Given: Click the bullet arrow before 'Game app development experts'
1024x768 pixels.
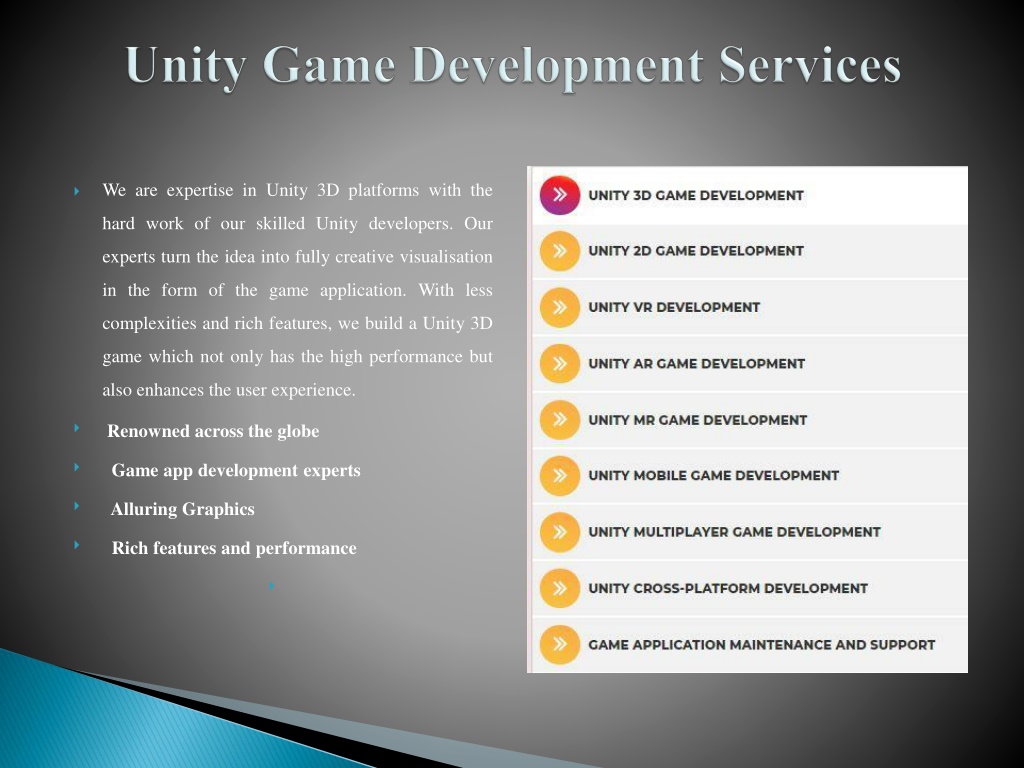Looking at the screenshot, I should coord(77,467).
